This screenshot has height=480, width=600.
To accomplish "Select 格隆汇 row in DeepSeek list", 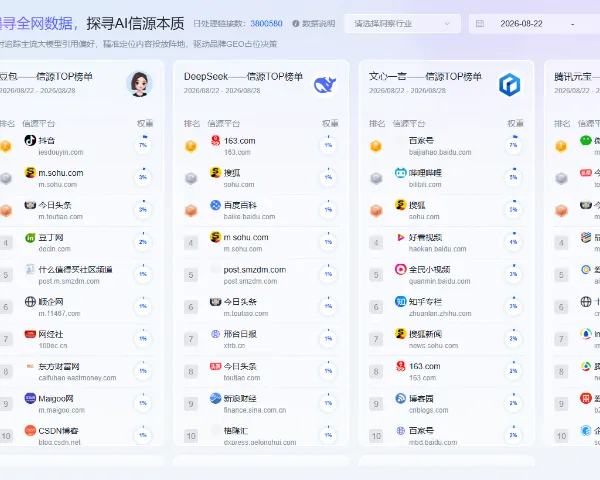I will point(261,436).
